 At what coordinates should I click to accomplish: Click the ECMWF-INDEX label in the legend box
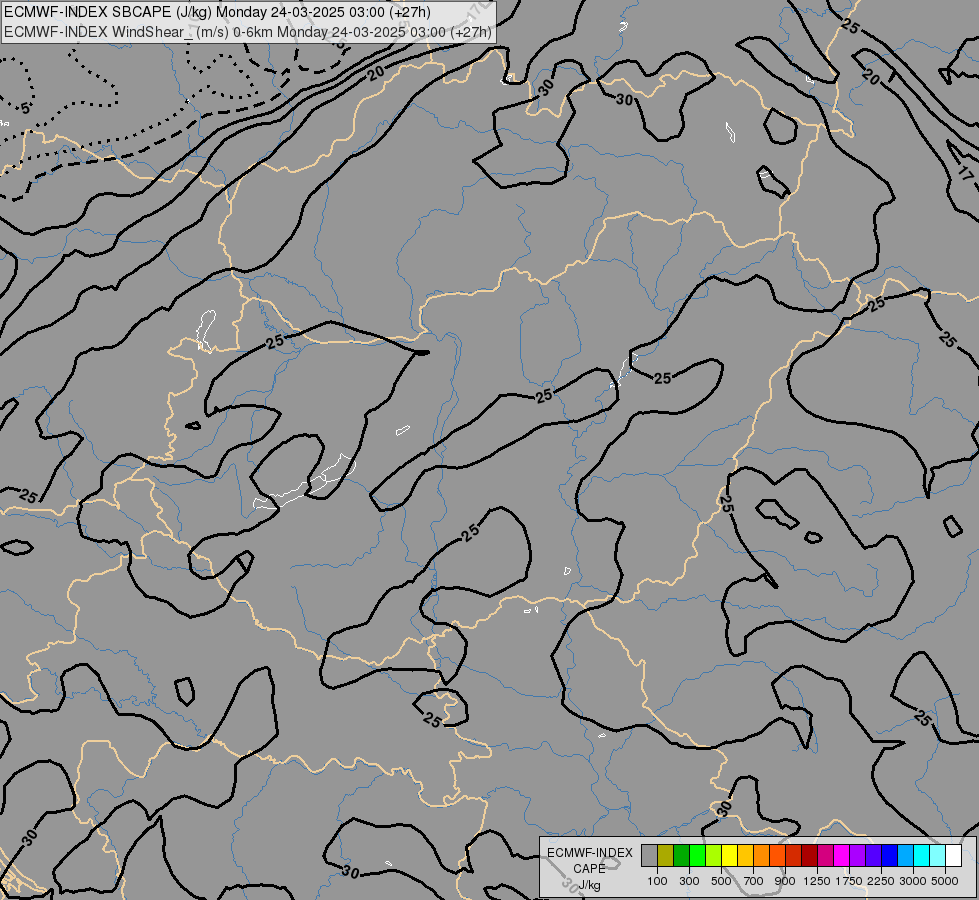(589, 853)
